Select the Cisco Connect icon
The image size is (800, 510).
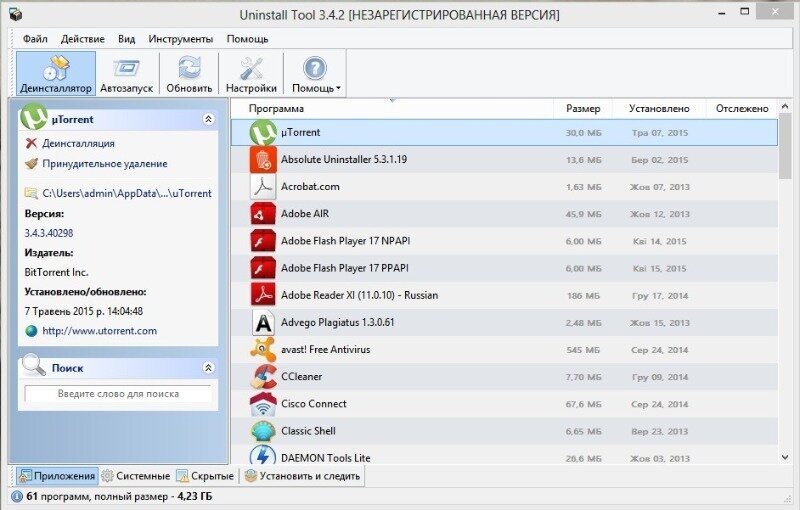[x=263, y=404]
